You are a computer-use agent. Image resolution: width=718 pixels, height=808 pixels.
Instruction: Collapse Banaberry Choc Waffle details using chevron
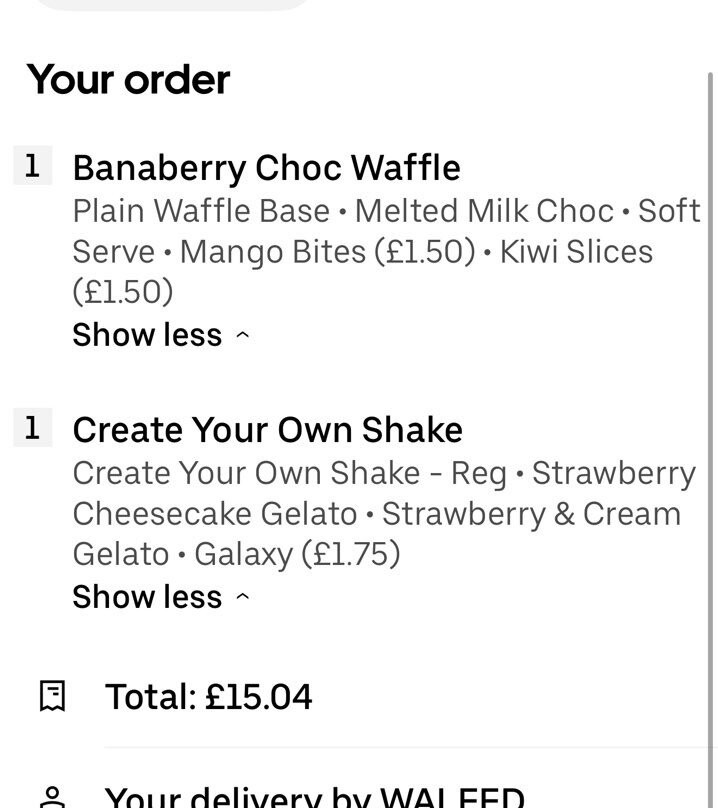(242, 336)
